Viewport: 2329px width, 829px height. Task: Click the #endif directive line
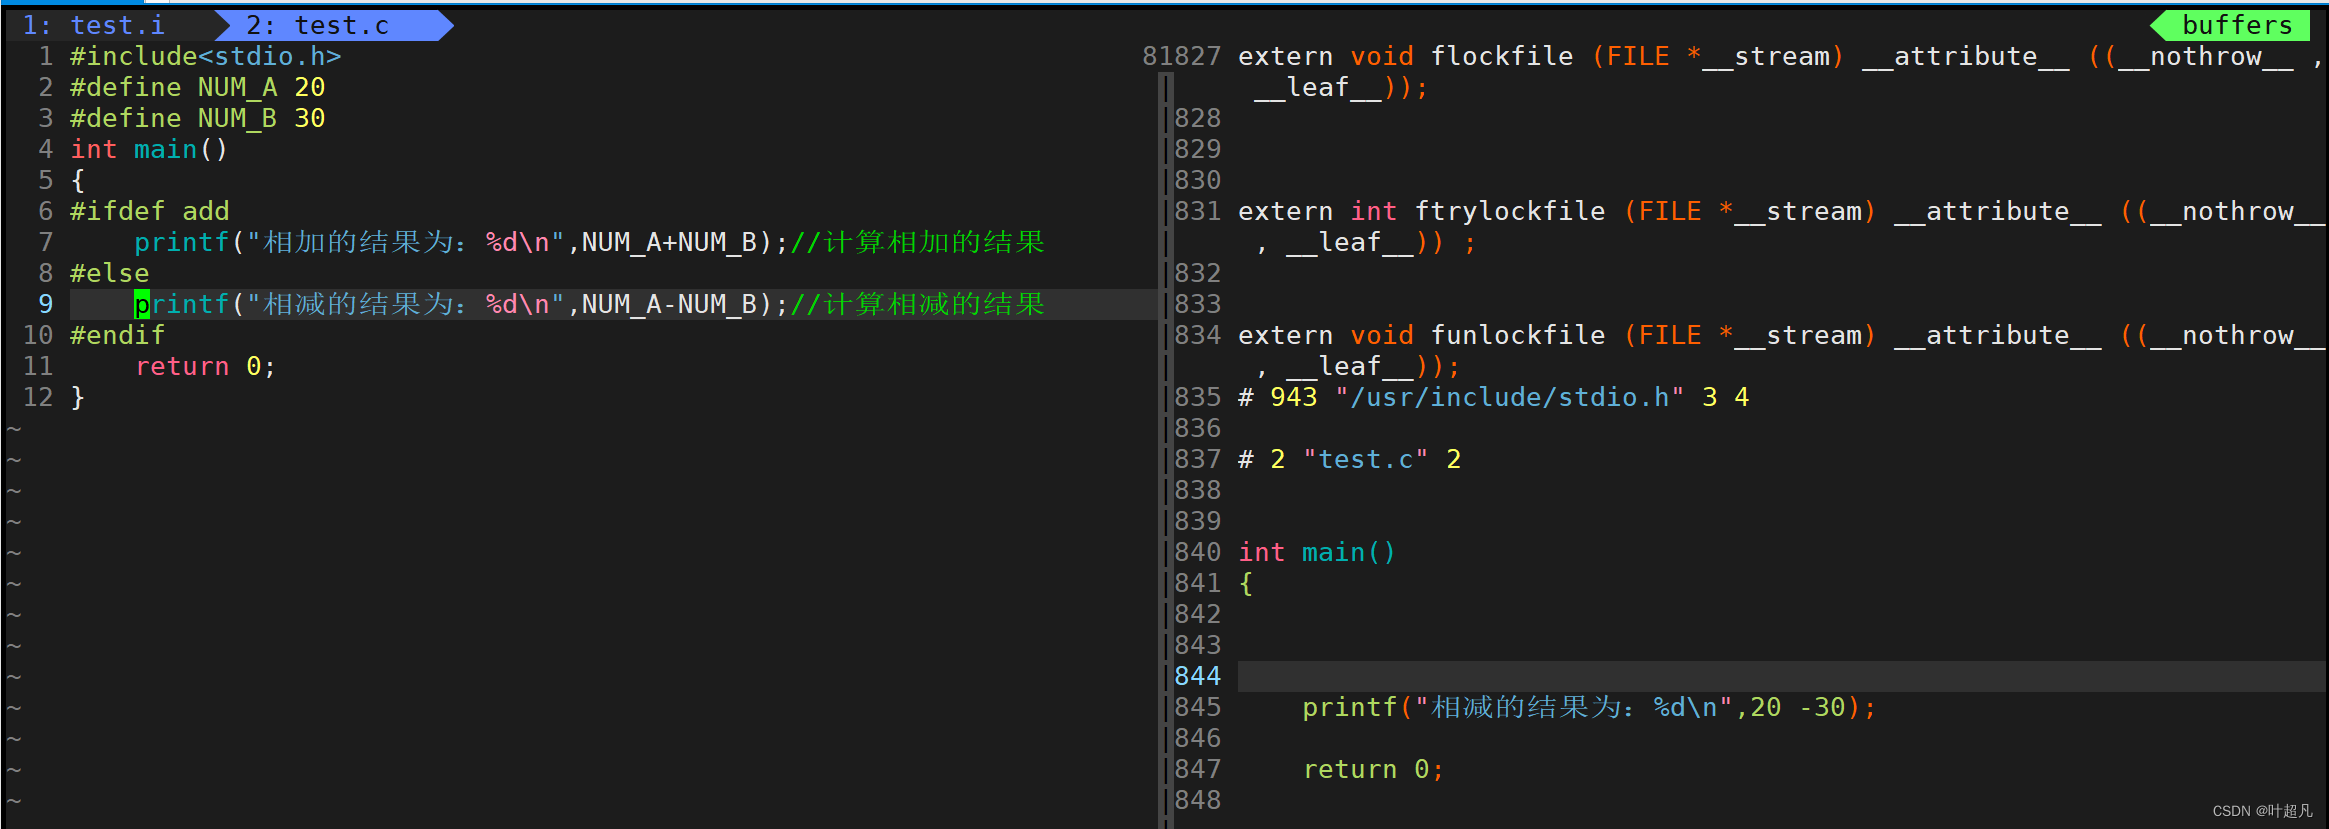[118, 335]
